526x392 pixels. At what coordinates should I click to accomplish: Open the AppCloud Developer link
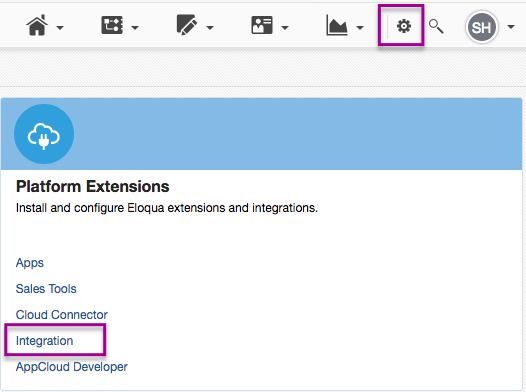click(x=72, y=367)
